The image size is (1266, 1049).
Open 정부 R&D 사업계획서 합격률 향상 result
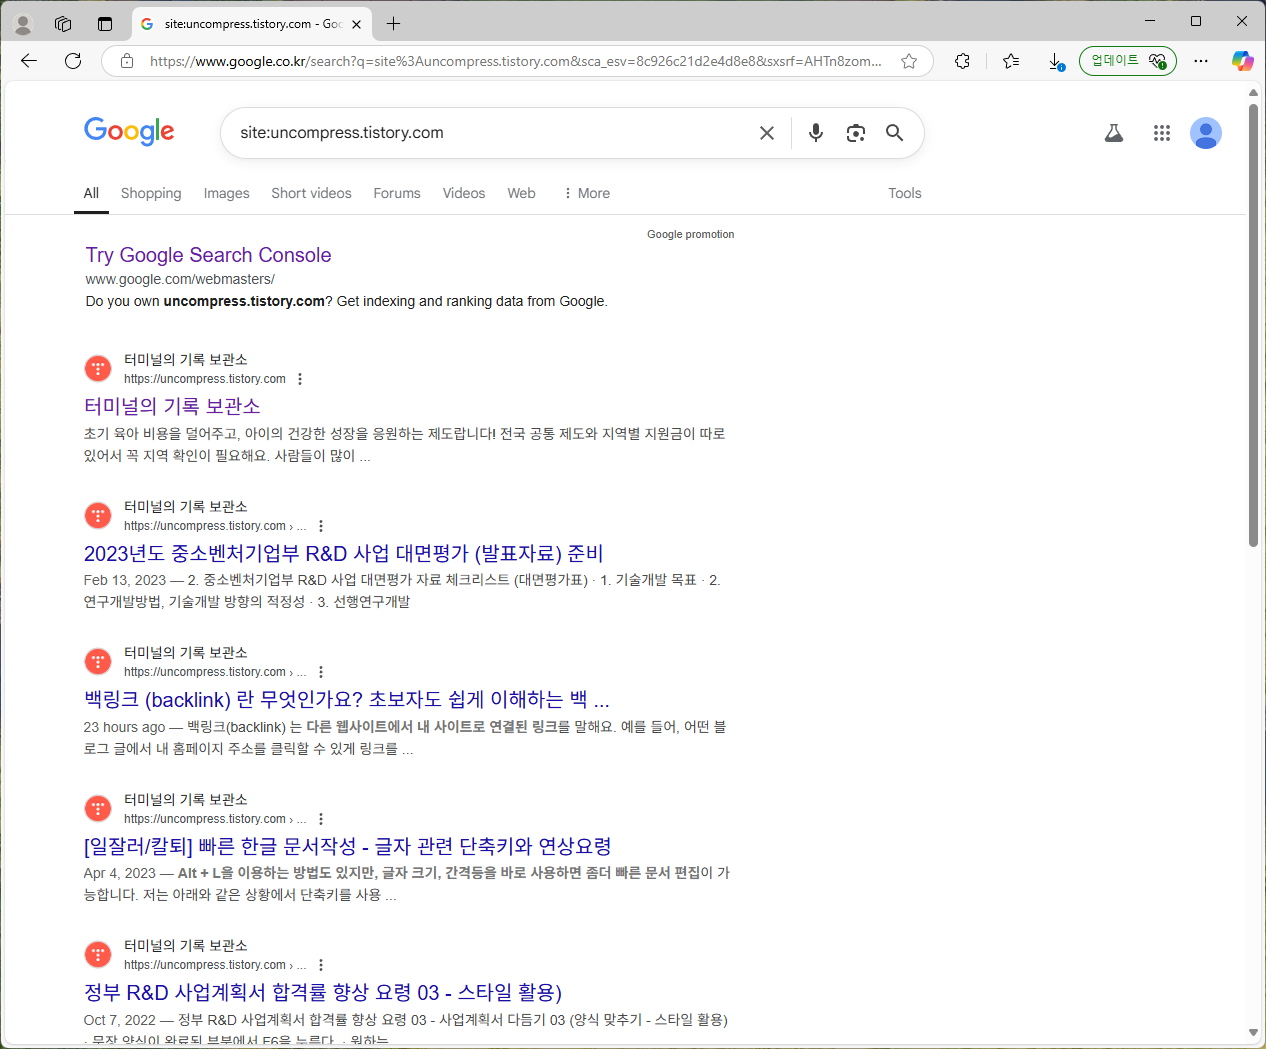coord(323,992)
